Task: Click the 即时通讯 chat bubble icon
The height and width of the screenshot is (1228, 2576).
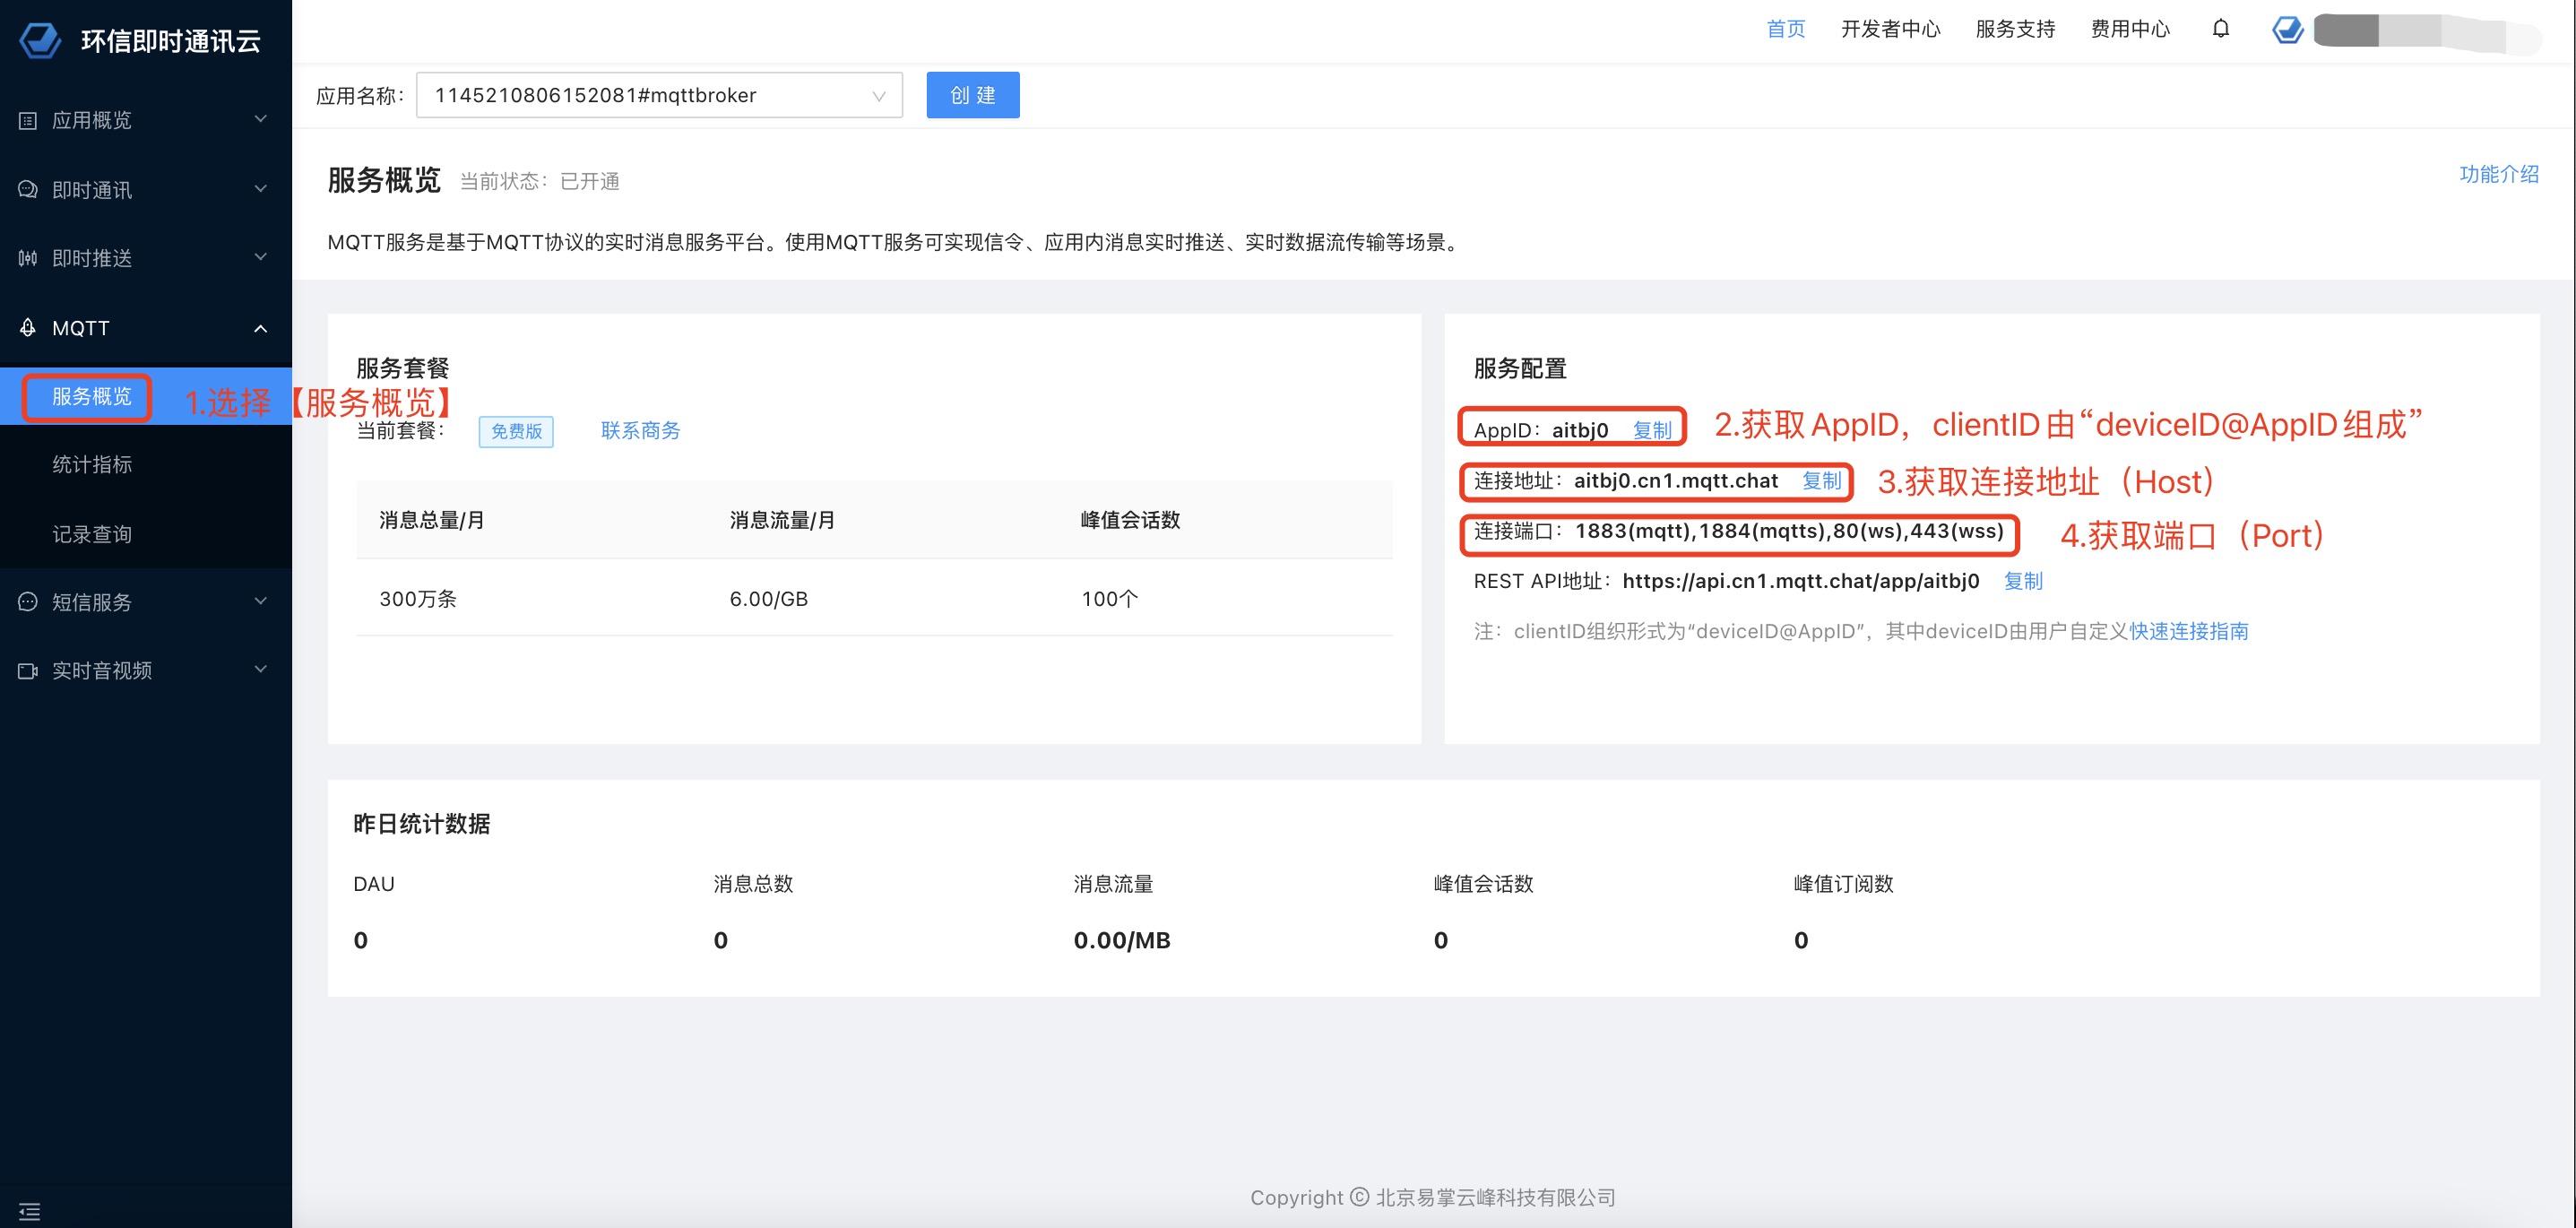Action: (28, 189)
